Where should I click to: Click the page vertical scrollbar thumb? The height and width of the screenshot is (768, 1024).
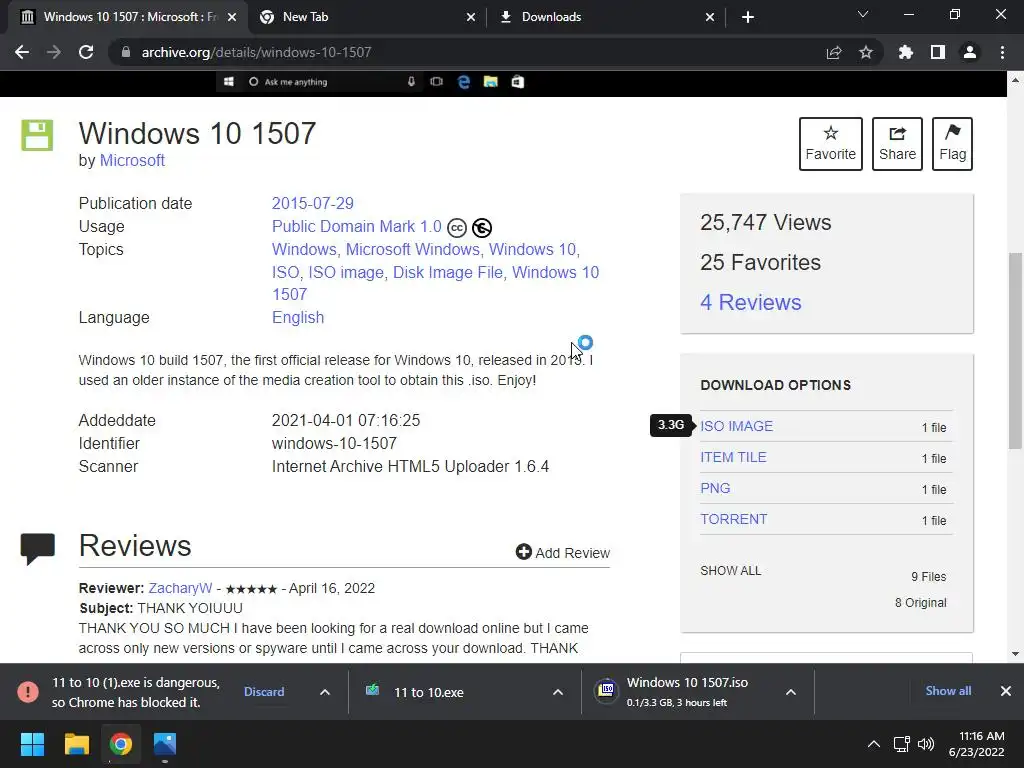[x=1015, y=351]
